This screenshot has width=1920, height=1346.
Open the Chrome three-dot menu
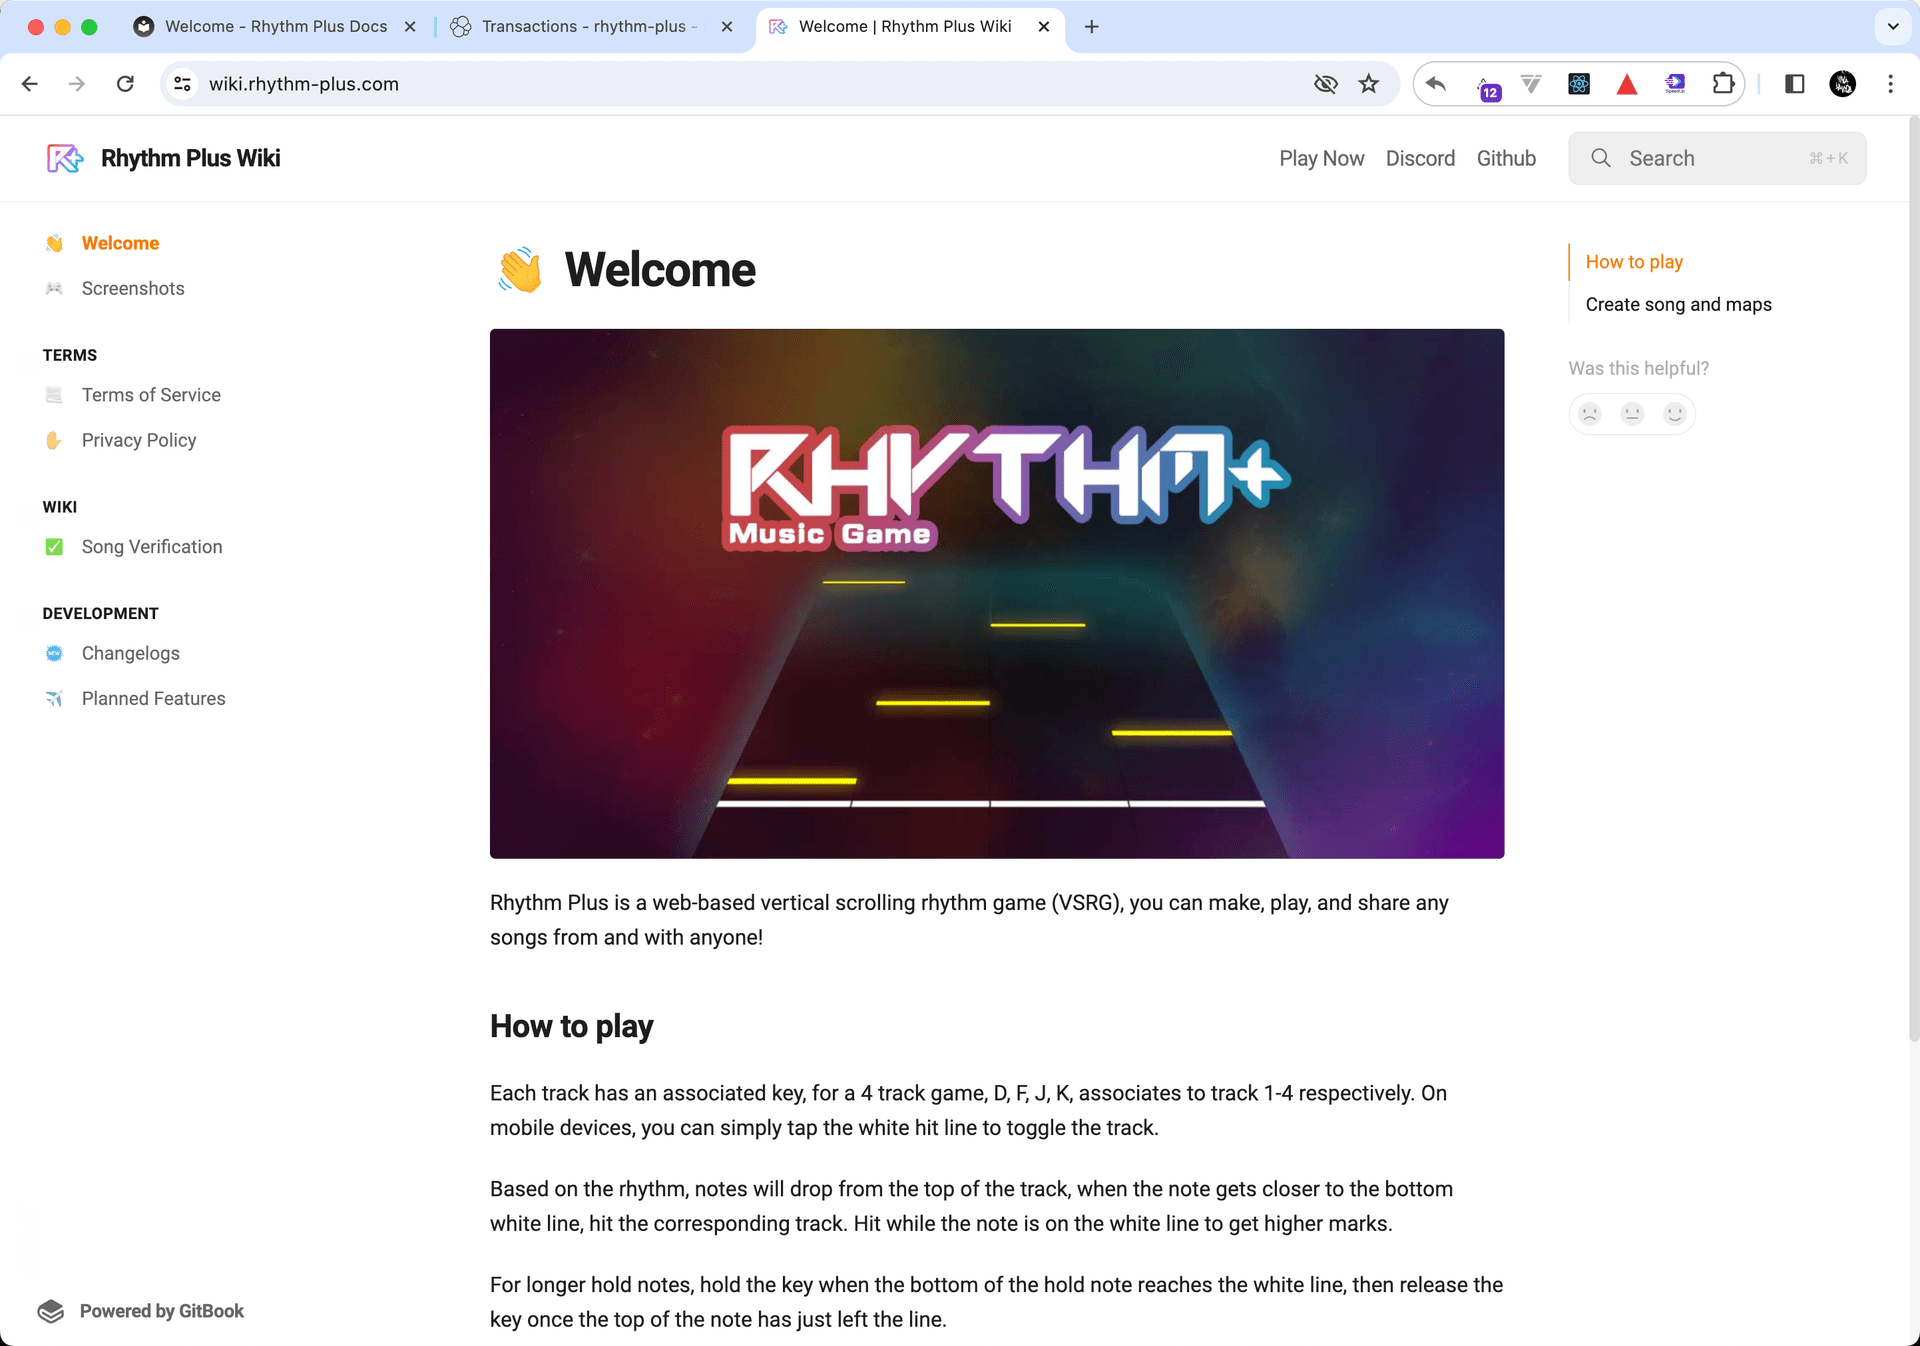[1890, 84]
